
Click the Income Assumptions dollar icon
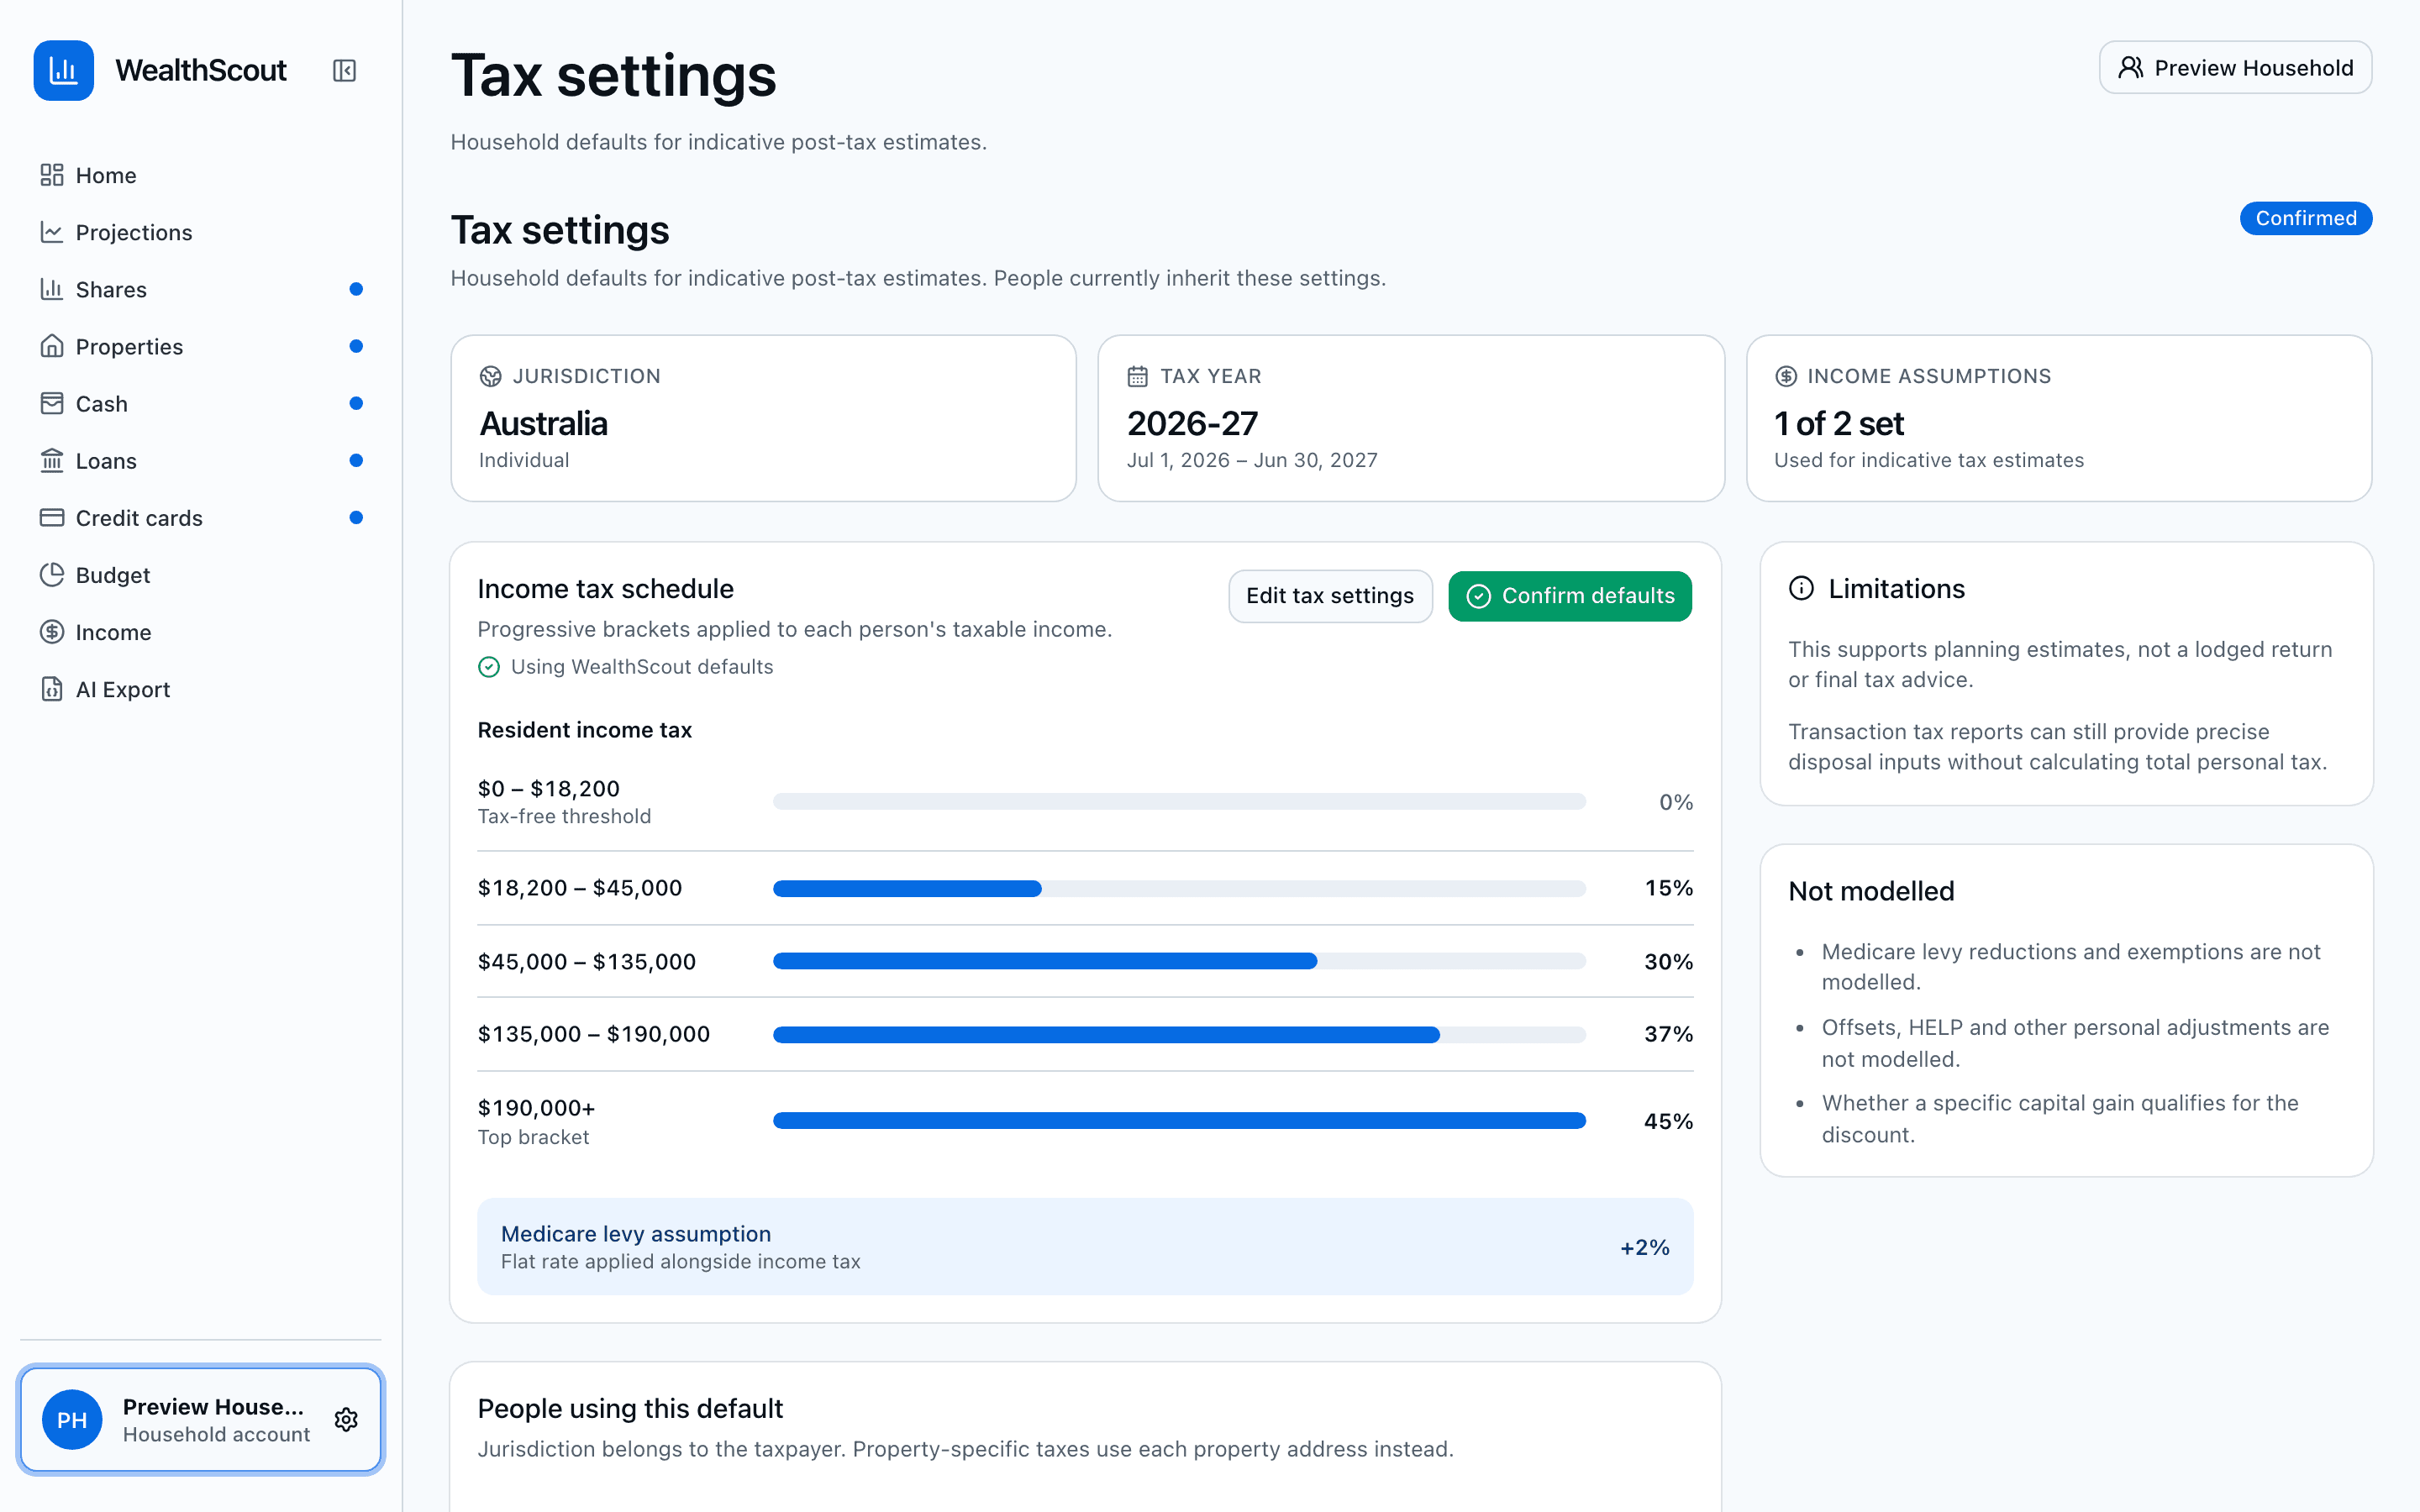1786,376
